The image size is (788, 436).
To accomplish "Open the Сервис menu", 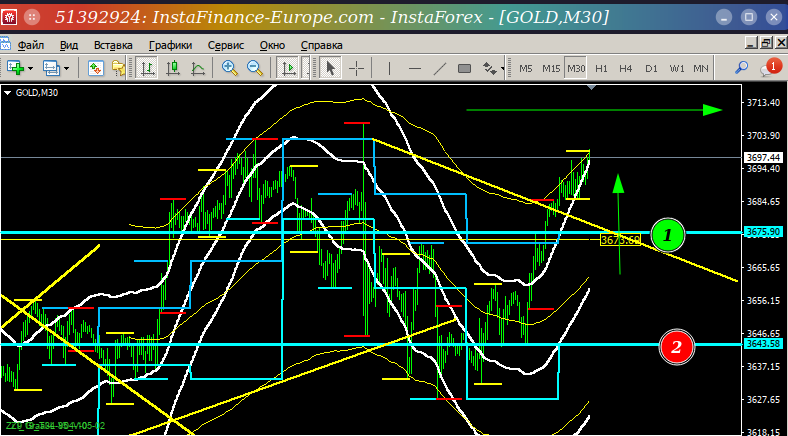I will (x=226, y=45).
